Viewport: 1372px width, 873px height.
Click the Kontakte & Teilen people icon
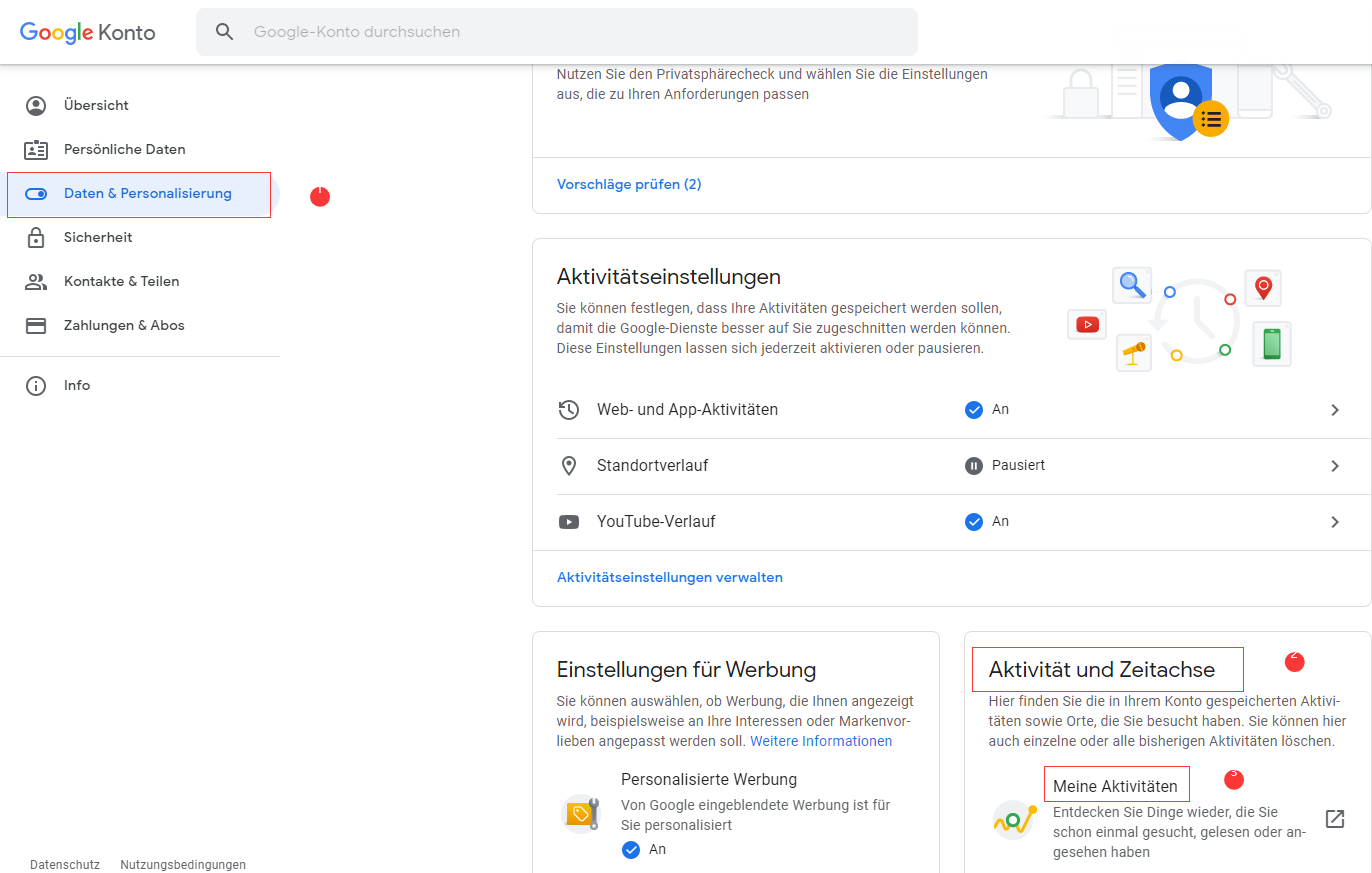coord(36,281)
